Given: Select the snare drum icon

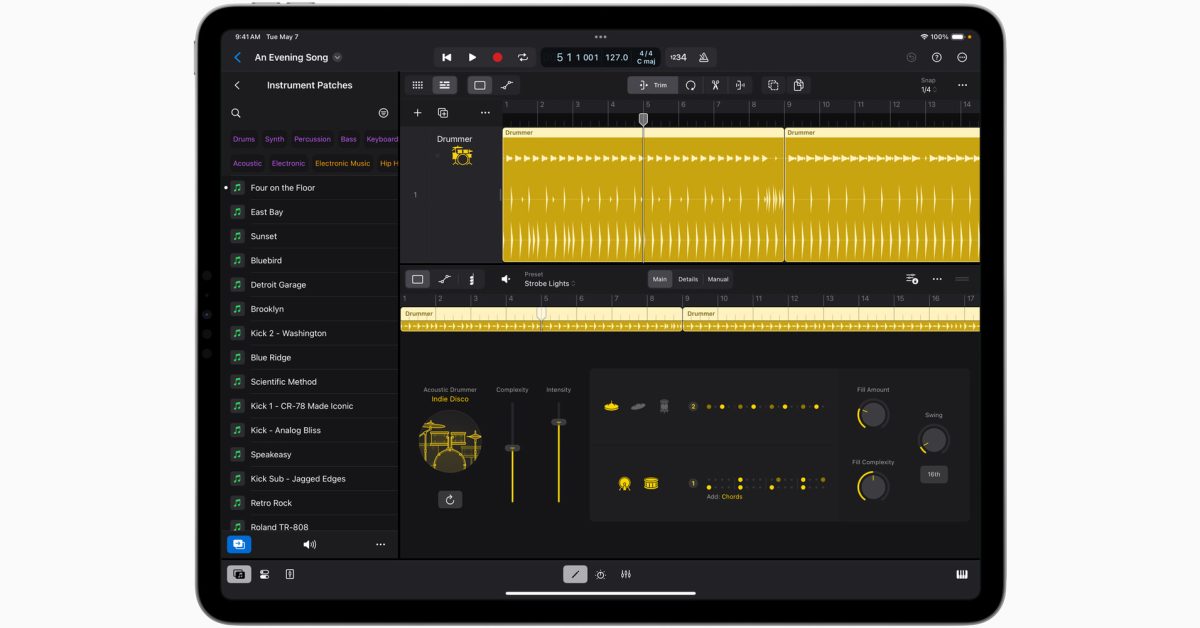Looking at the screenshot, I should [x=651, y=484].
